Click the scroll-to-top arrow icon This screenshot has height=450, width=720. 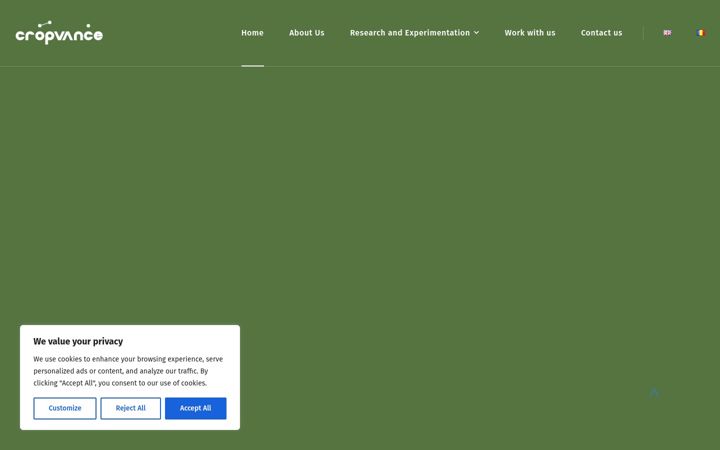click(654, 393)
